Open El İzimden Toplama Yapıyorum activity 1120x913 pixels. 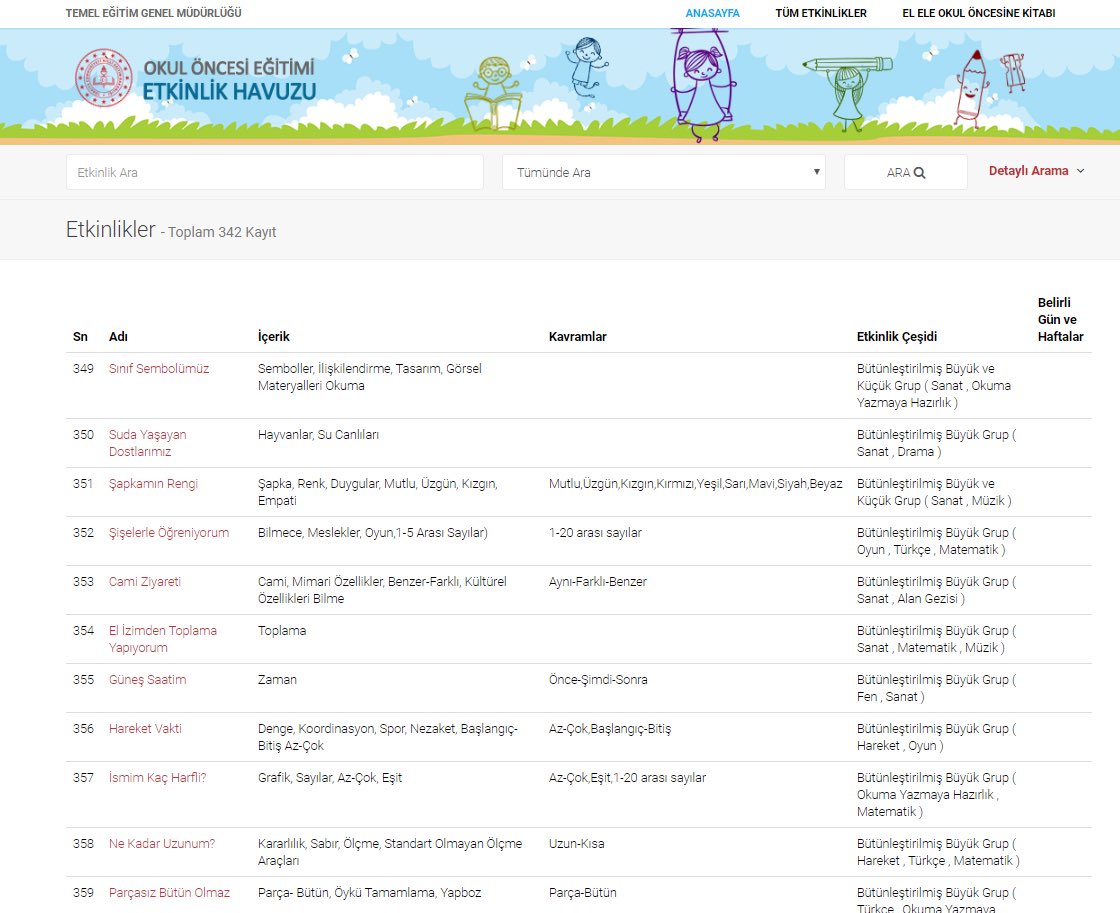(162, 639)
